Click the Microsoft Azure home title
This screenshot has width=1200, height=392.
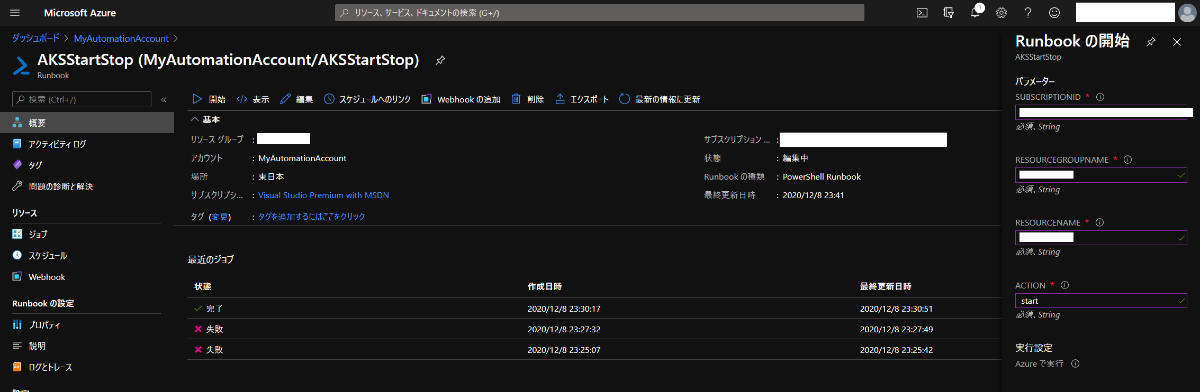coord(79,13)
